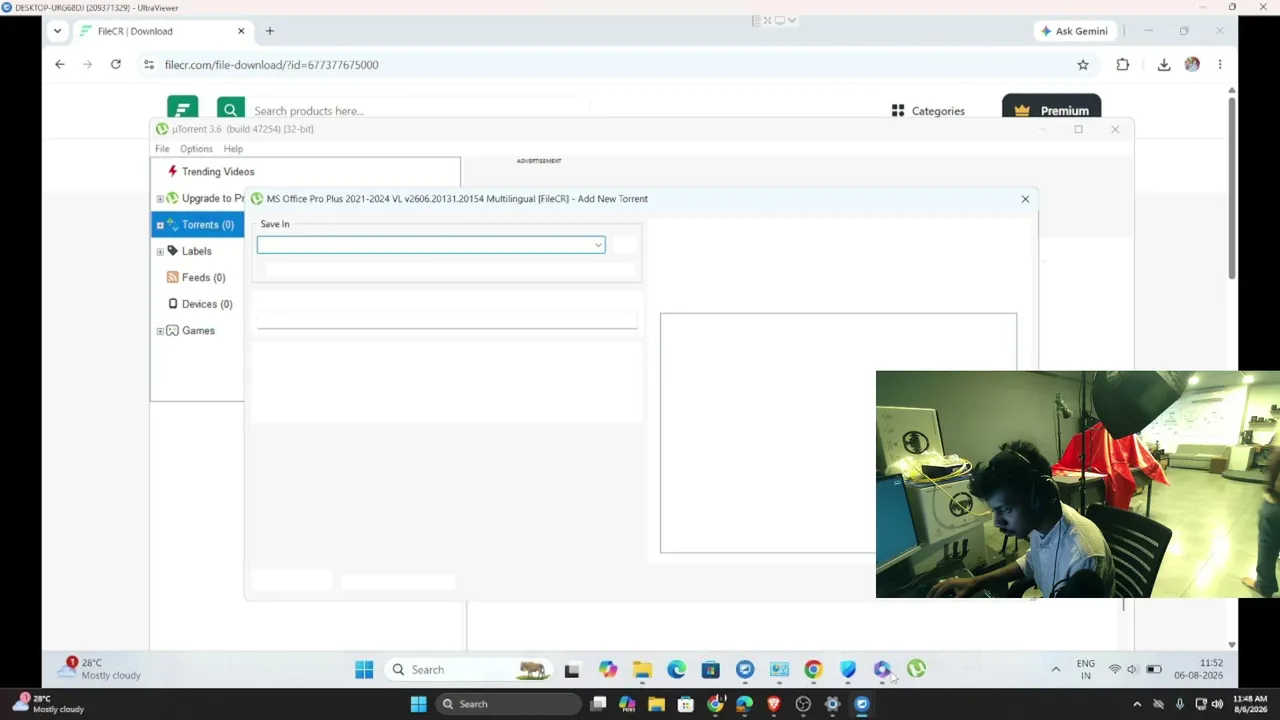
Task: Open uTorrent from the remote taskbar
Action: click(x=916, y=670)
